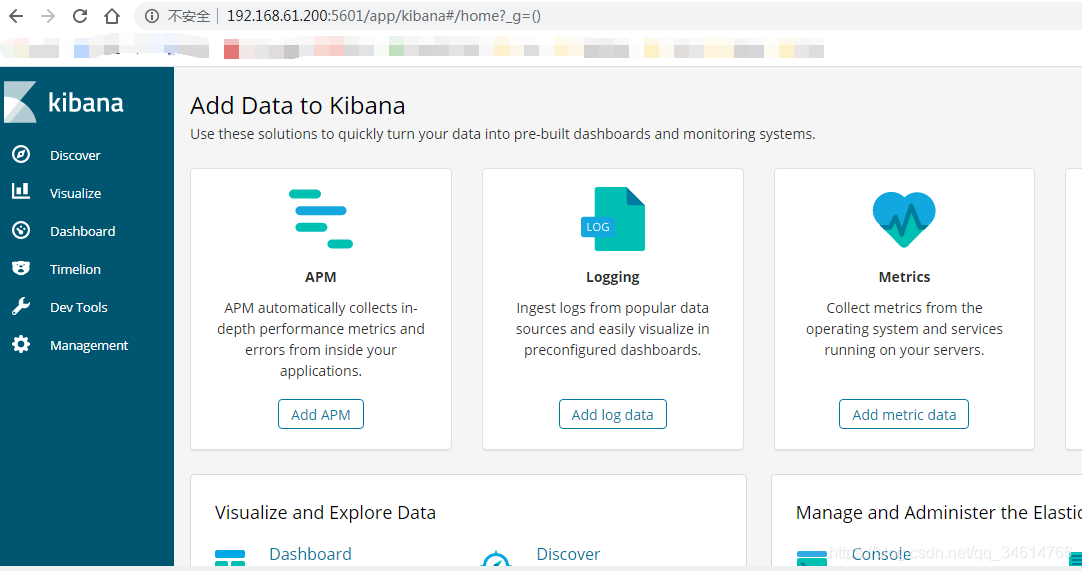Click the browser address bar URL
1082x571 pixels.
point(384,16)
